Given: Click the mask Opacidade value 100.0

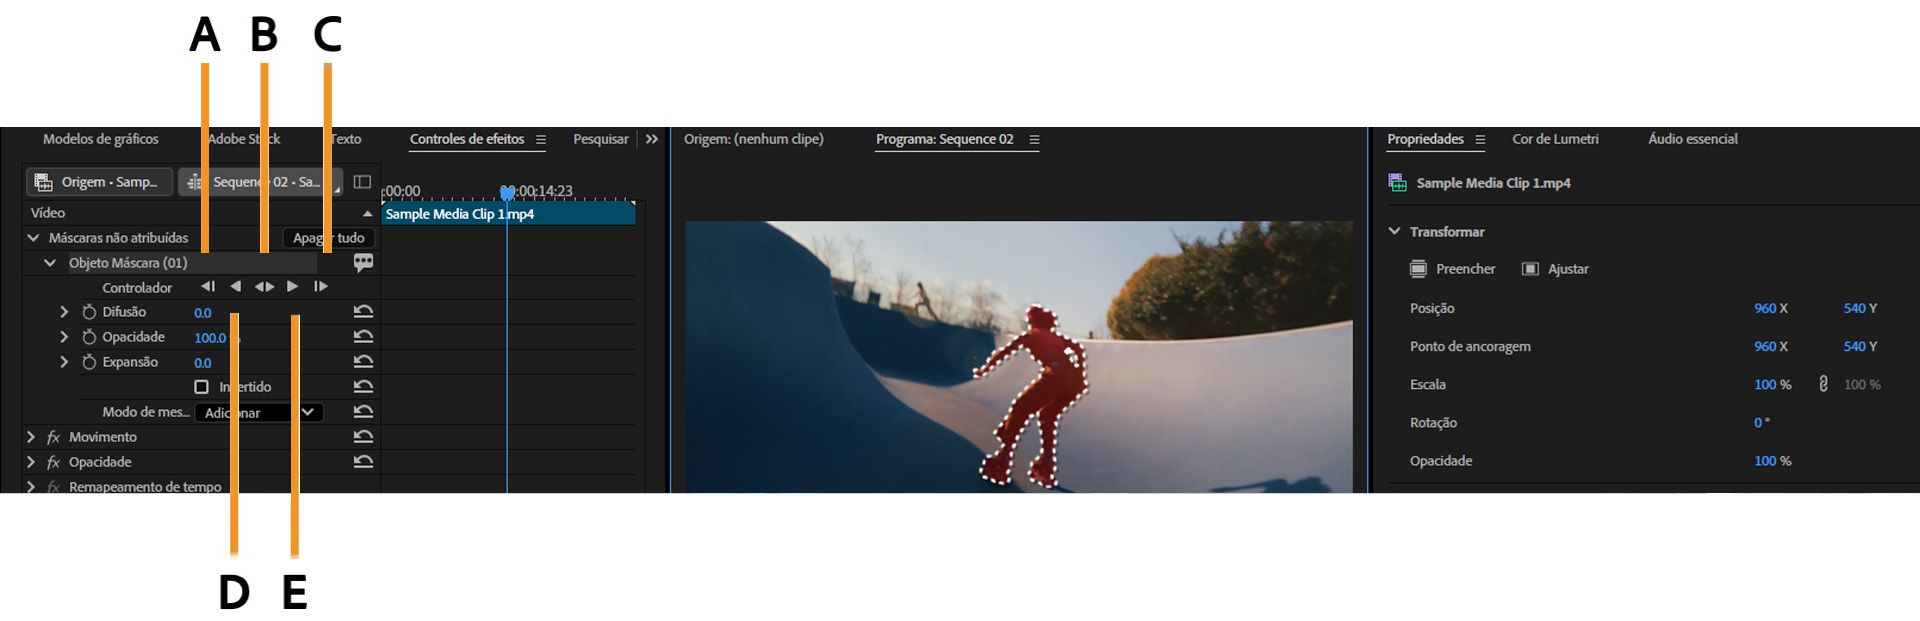Looking at the screenshot, I should 210,338.
